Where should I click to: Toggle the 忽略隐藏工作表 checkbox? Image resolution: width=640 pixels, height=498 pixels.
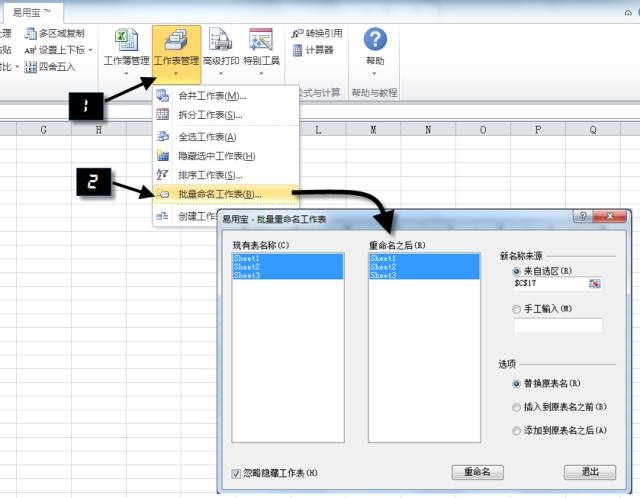236,474
